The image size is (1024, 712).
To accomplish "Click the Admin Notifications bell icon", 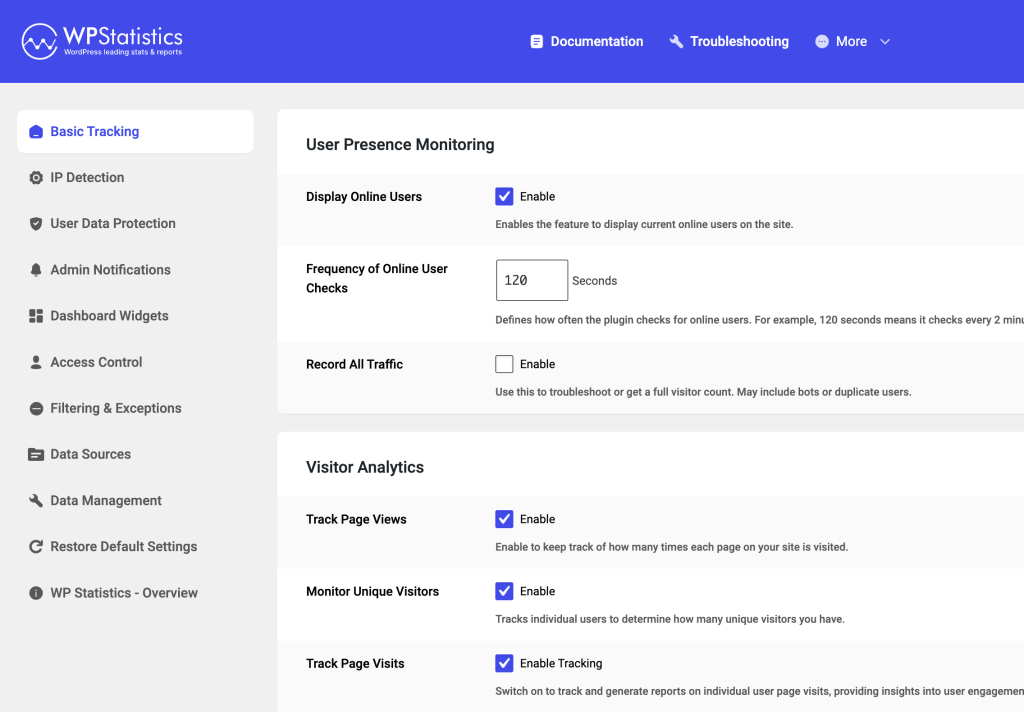I will click(35, 269).
